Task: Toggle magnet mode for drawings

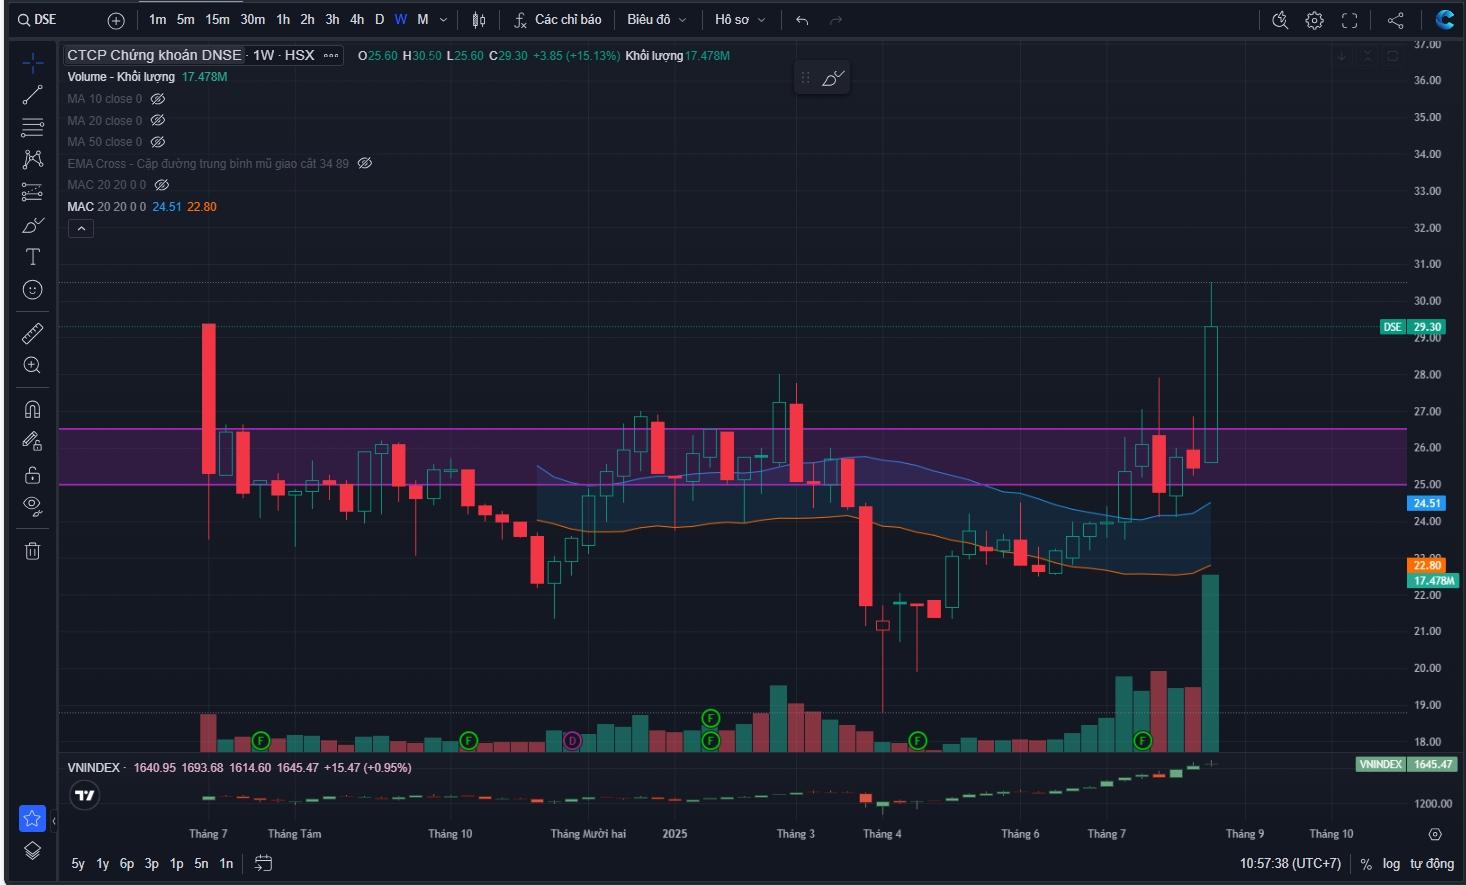Action: 32,409
